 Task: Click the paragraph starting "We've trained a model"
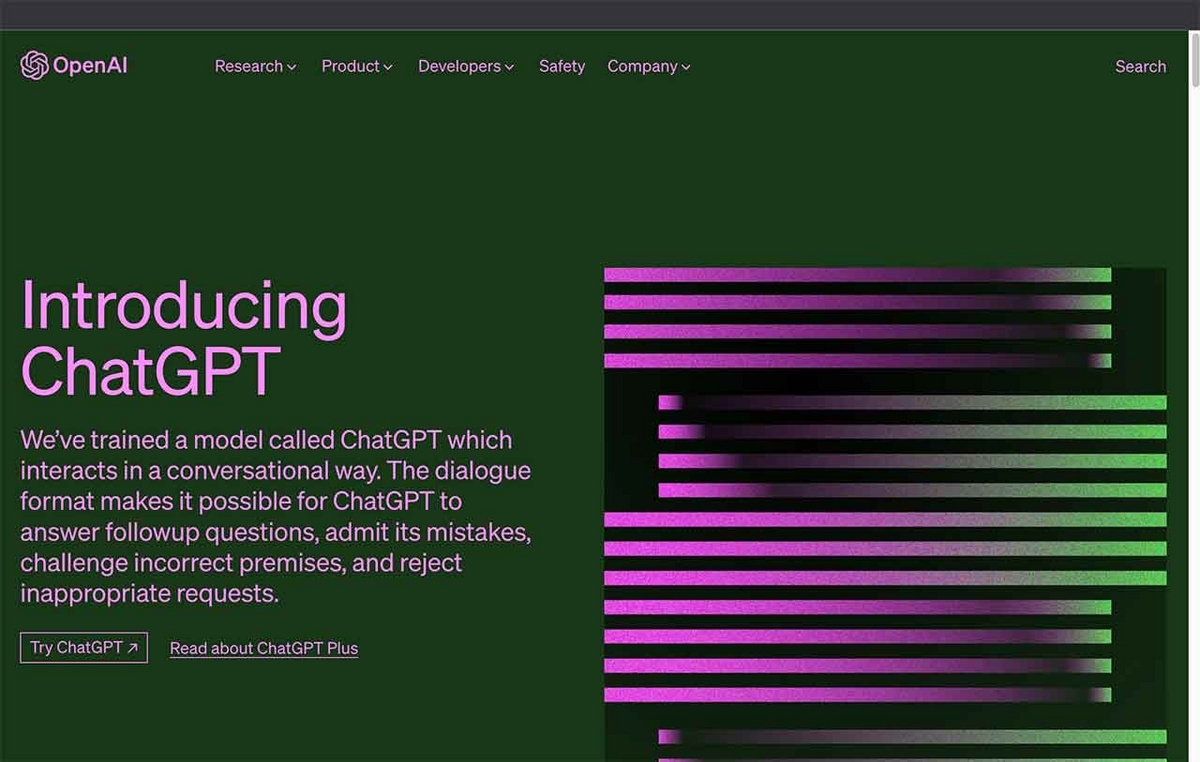click(x=276, y=516)
